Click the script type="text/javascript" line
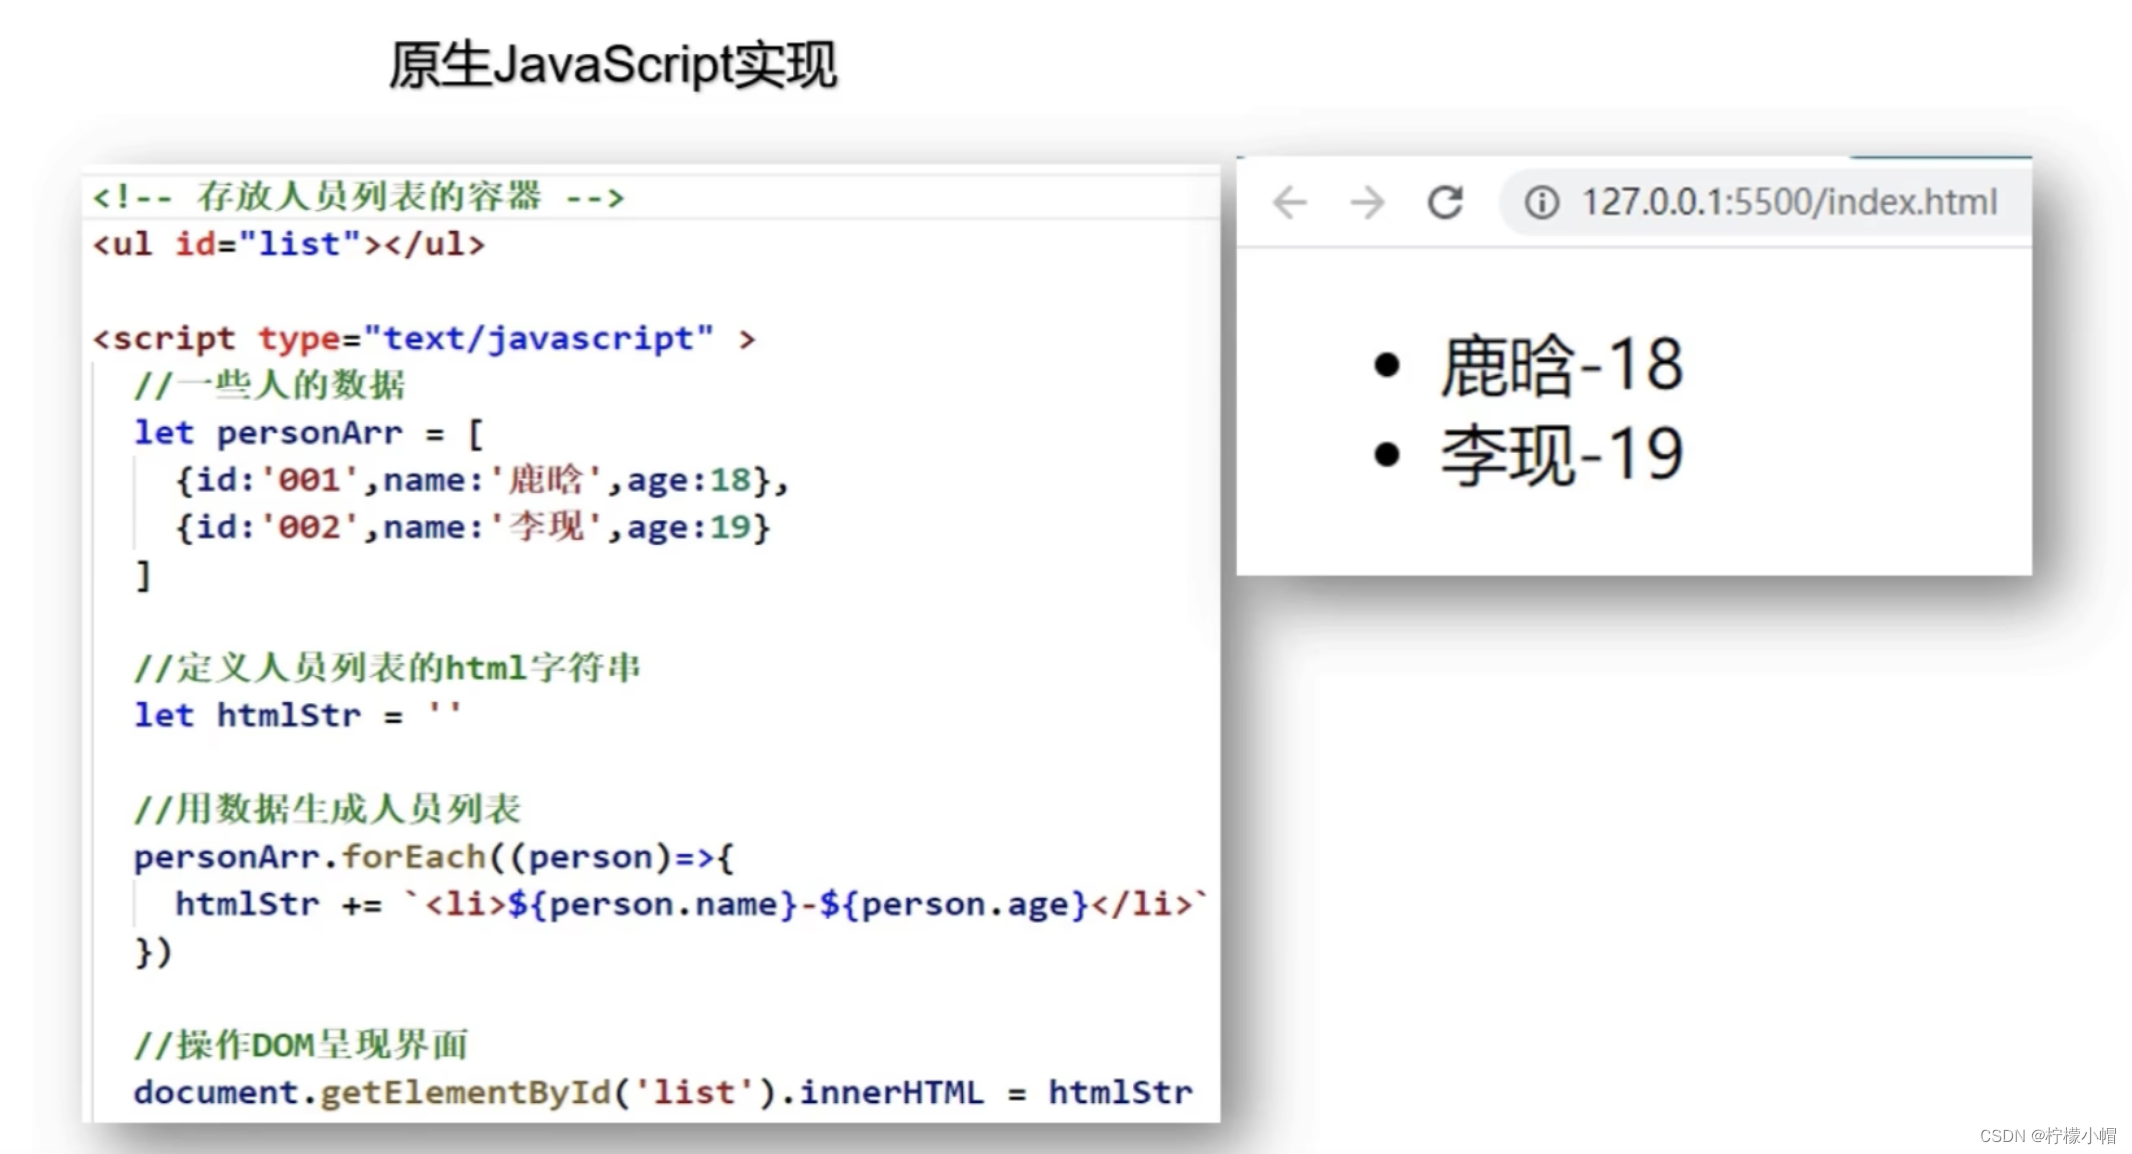Image resolution: width=2132 pixels, height=1154 pixels. point(424,339)
